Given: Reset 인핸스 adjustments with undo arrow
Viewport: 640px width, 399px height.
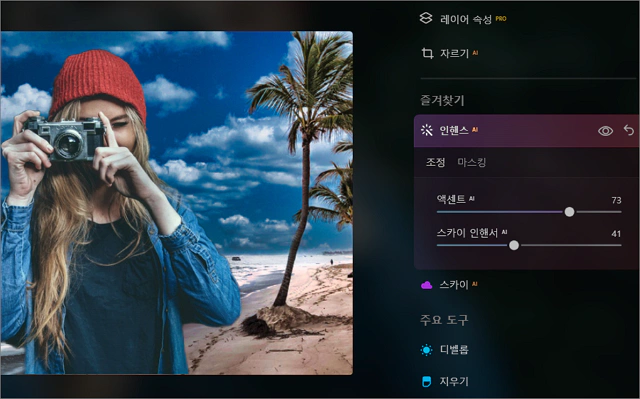Looking at the screenshot, I should [x=629, y=130].
